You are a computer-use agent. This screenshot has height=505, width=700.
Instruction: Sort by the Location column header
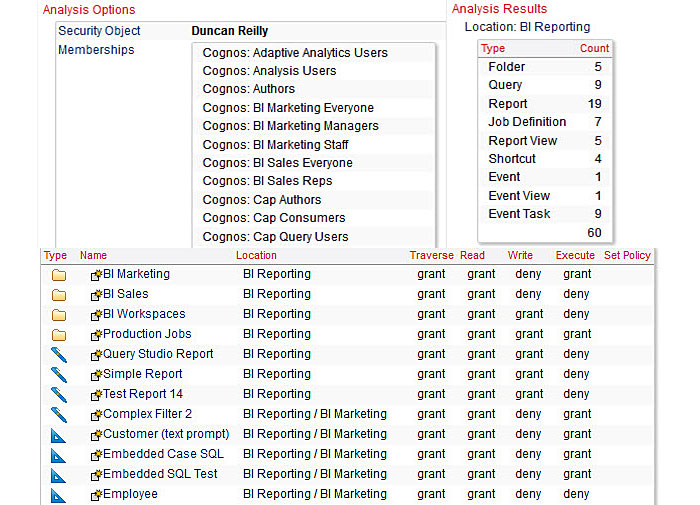[x=256, y=255]
